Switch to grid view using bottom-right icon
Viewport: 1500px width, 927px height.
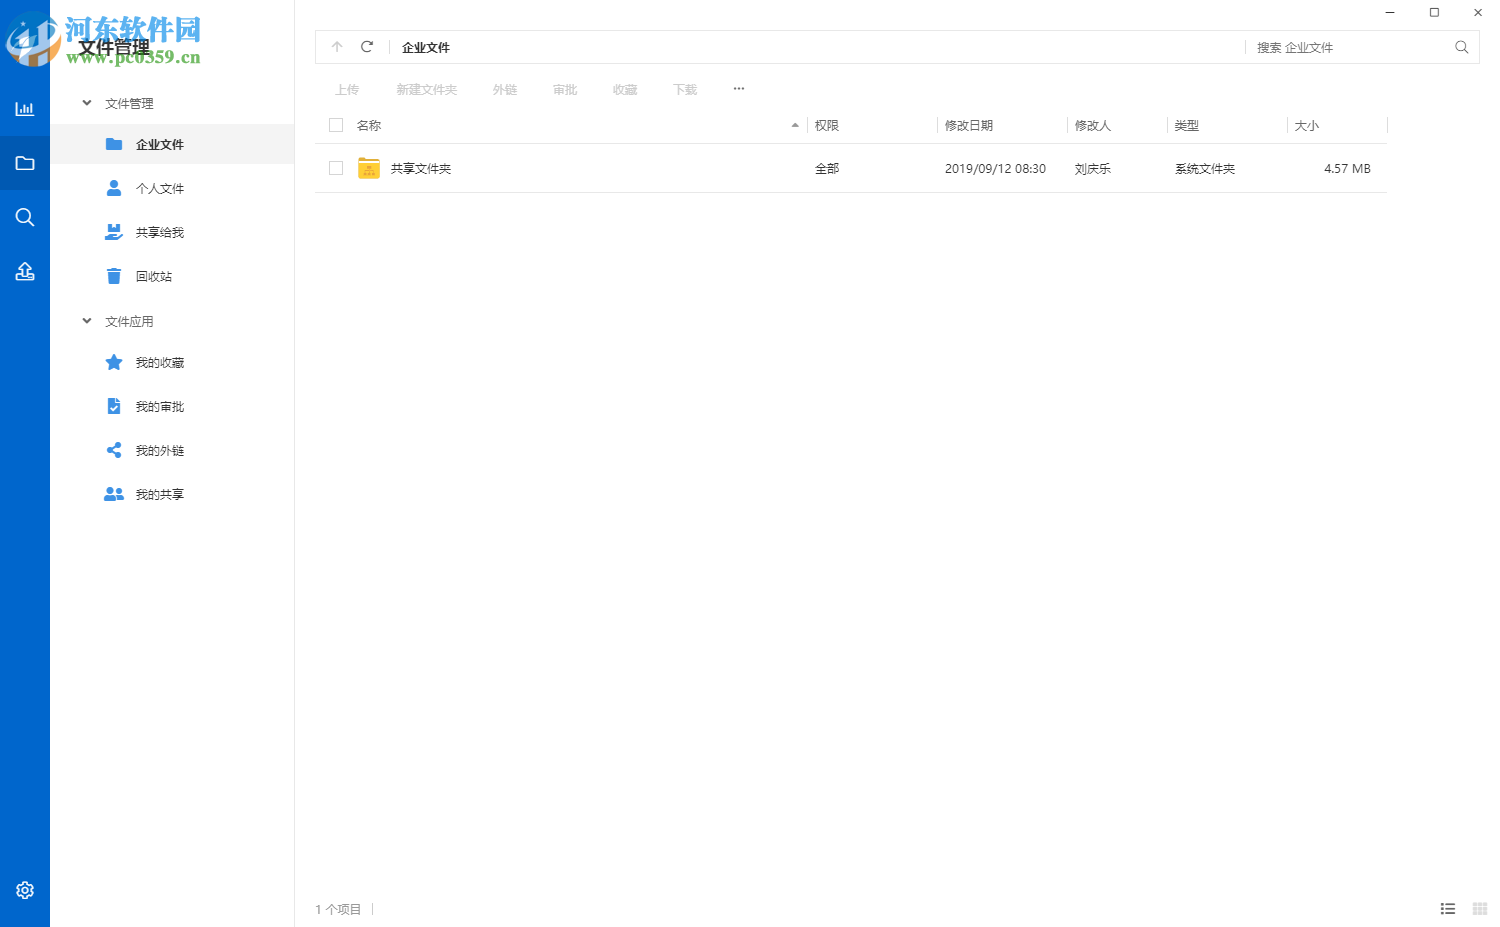1481,909
